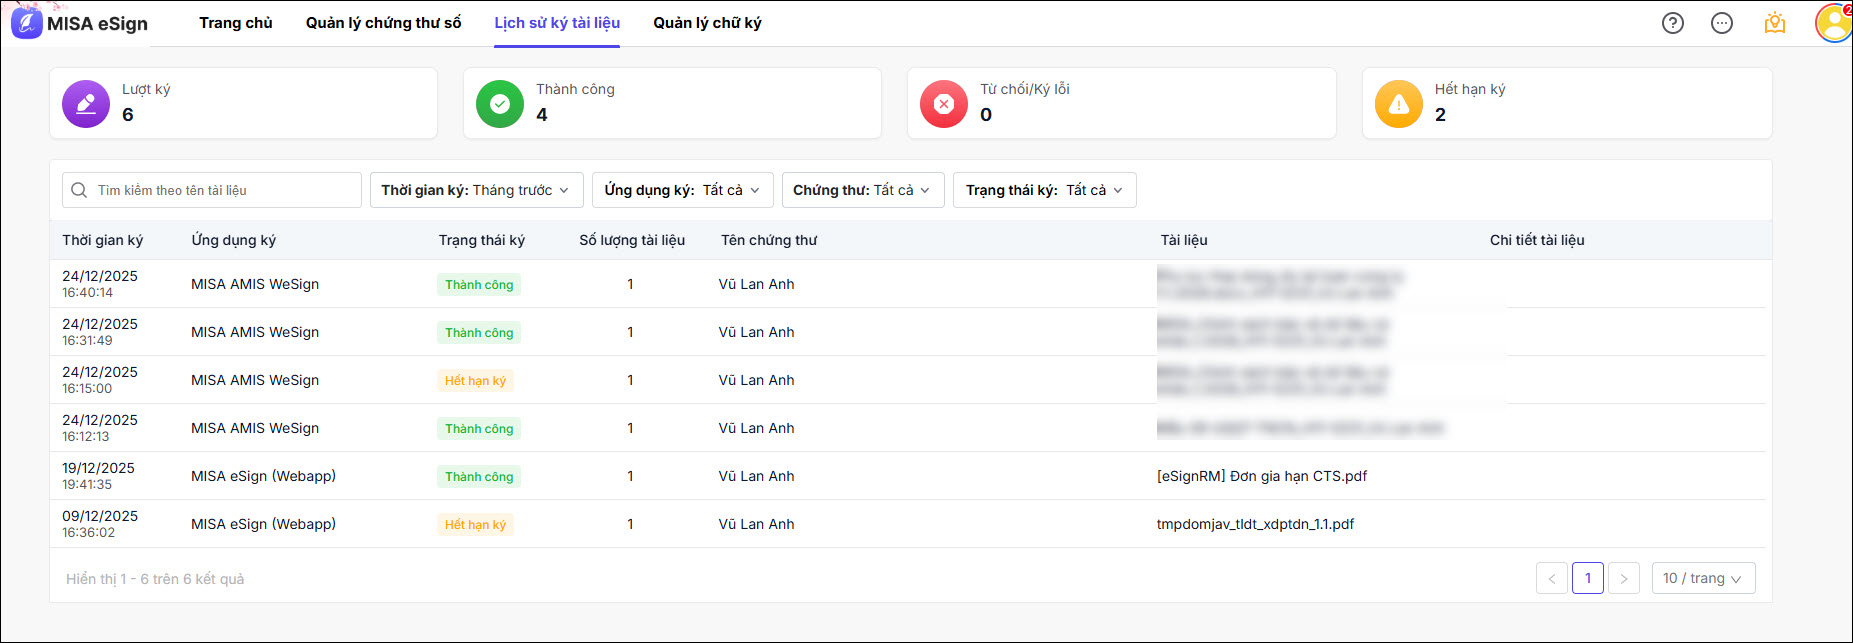Open the [eSignRM] Đơn gia hạn CTS.pdf document
1853x643 pixels.
1261,476
